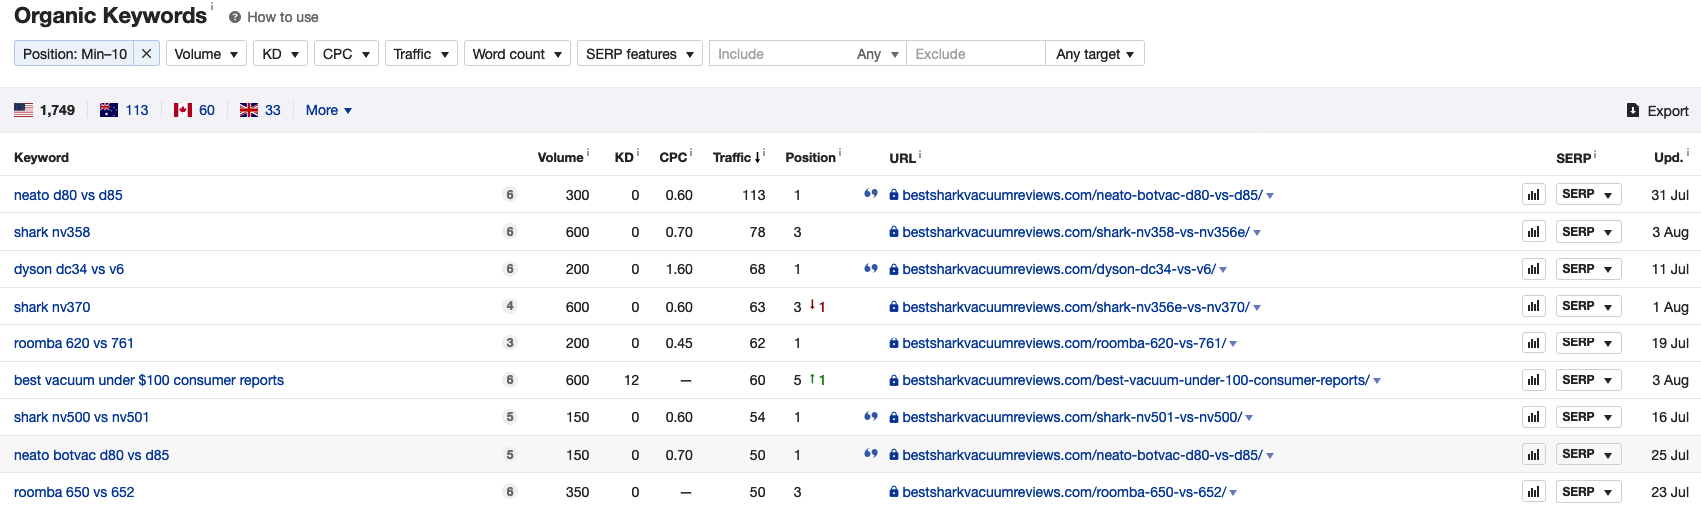Select the Australia flag 113 results
Screen dimensions: 1701x510
pyautogui.click(x=124, y=110)
